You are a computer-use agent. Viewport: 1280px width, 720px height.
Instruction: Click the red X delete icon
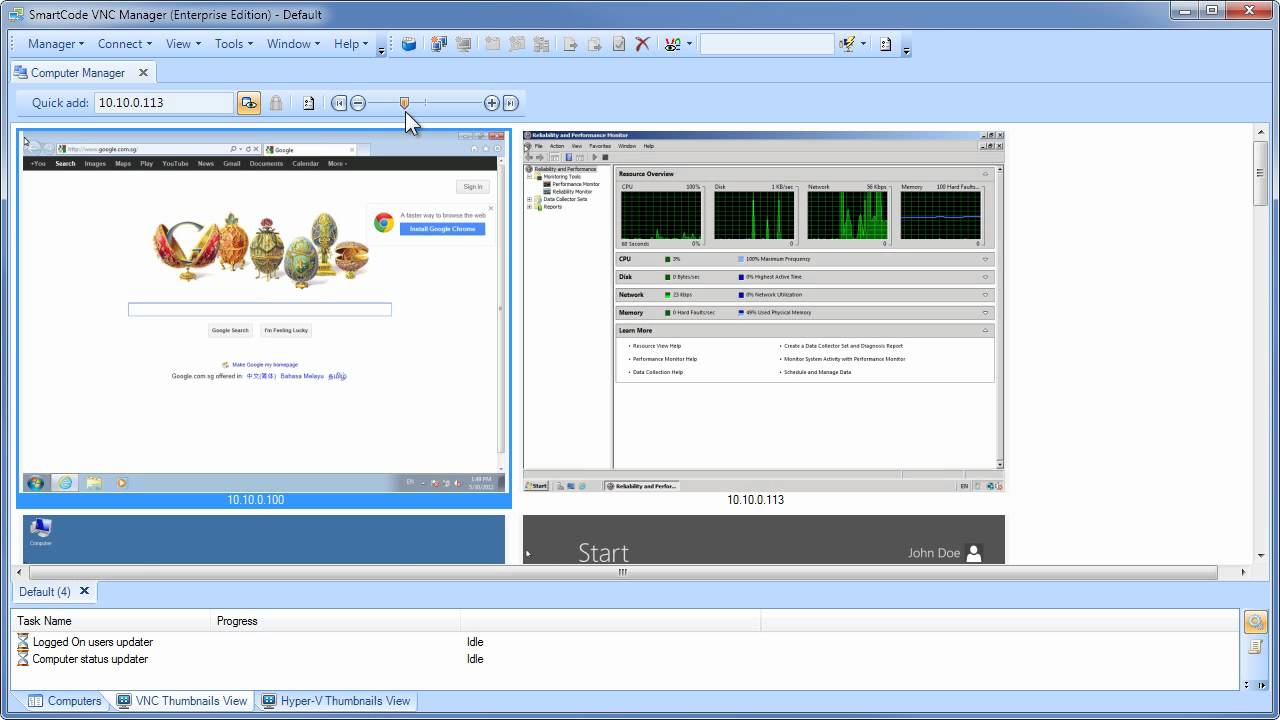[643, 44]
